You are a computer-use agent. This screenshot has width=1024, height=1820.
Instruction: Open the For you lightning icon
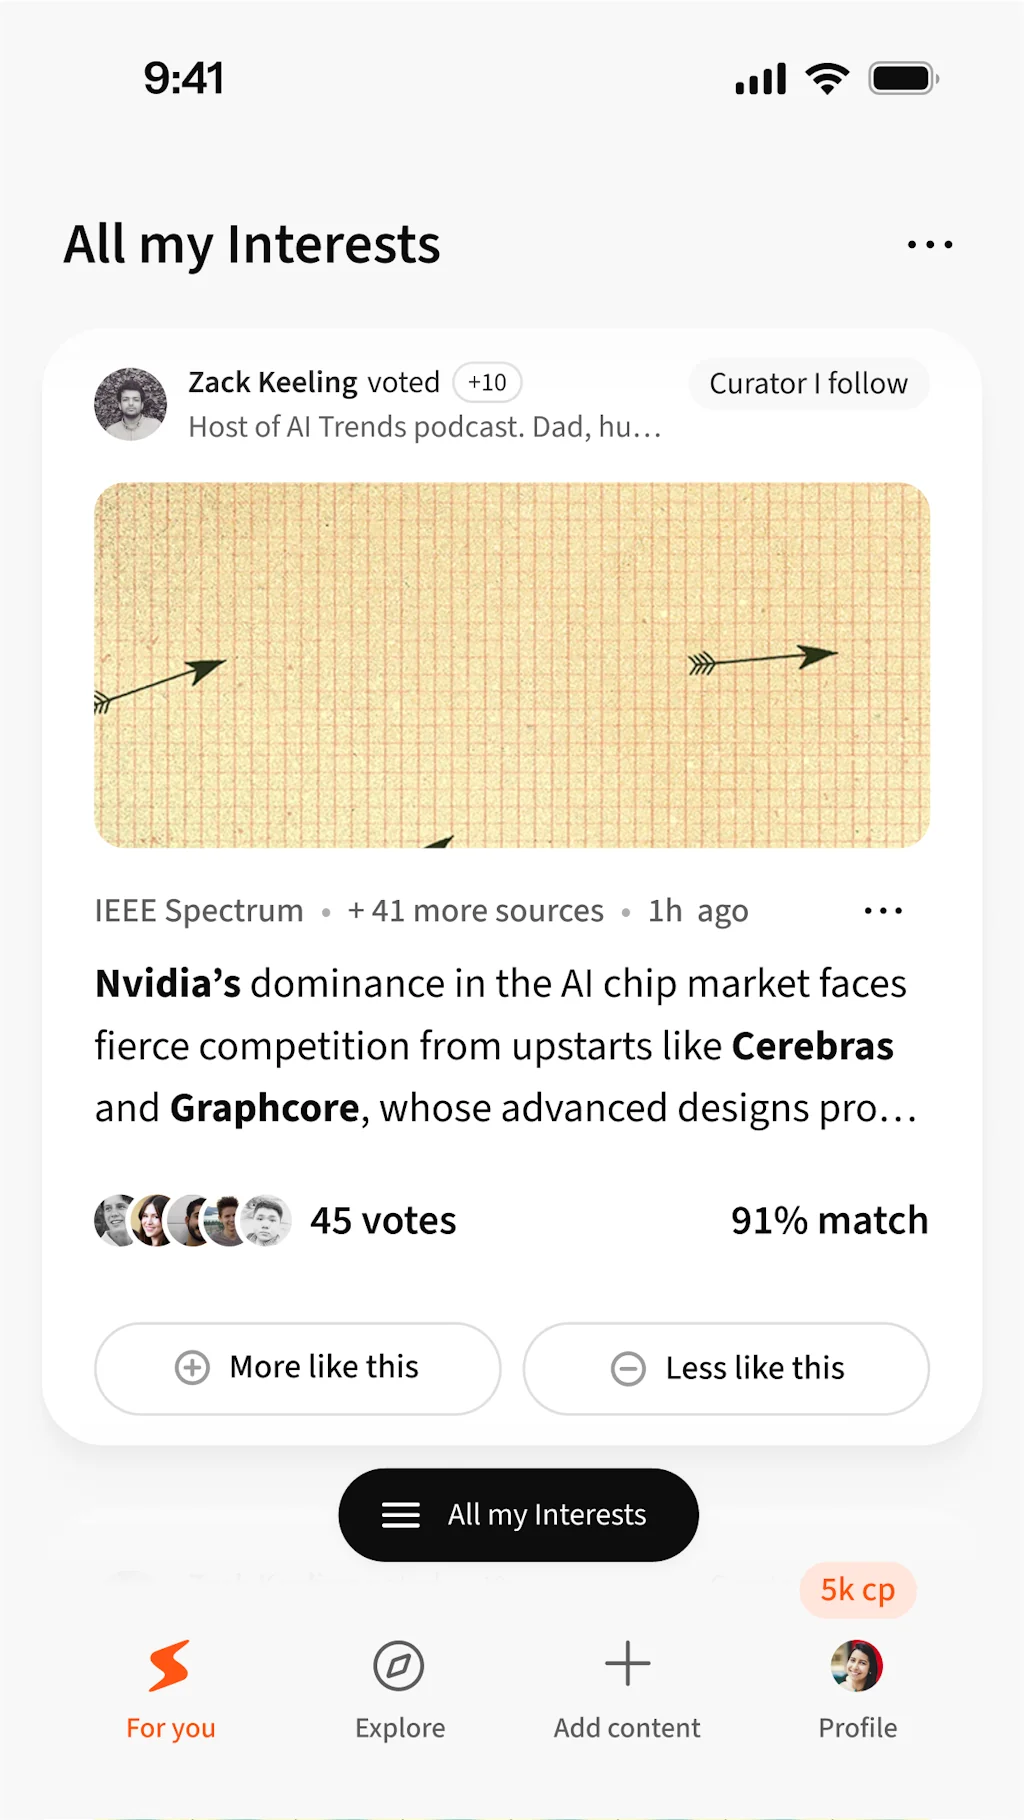(x=169, y=1665)
